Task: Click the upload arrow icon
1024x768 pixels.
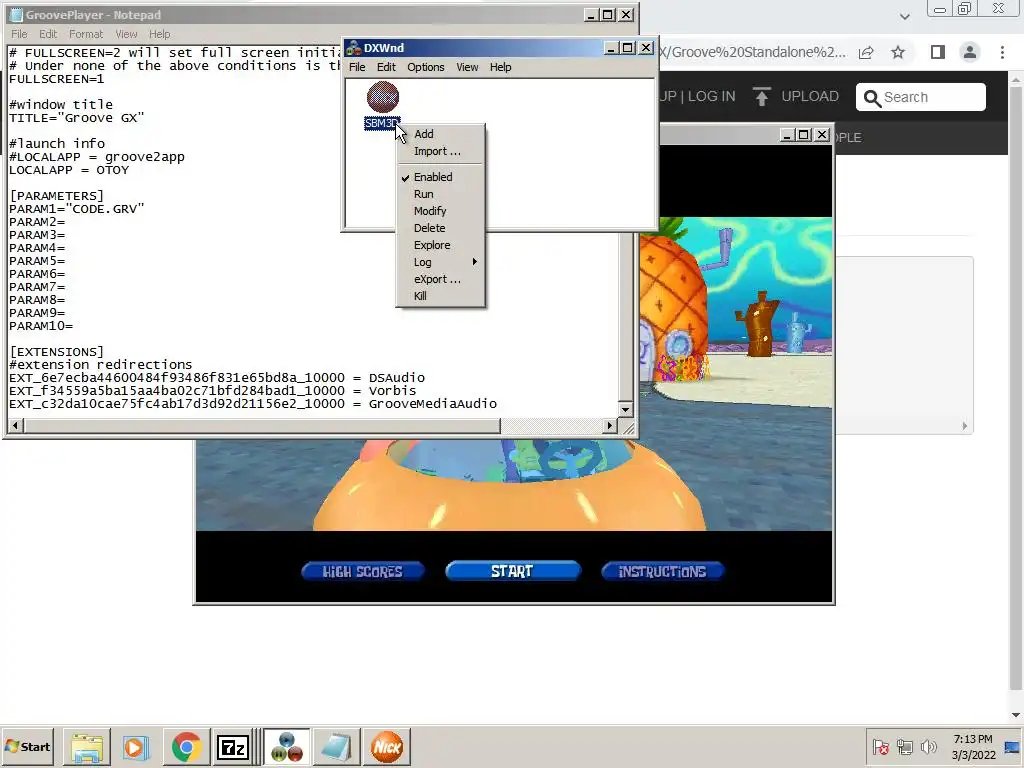Action: point(761,97)
